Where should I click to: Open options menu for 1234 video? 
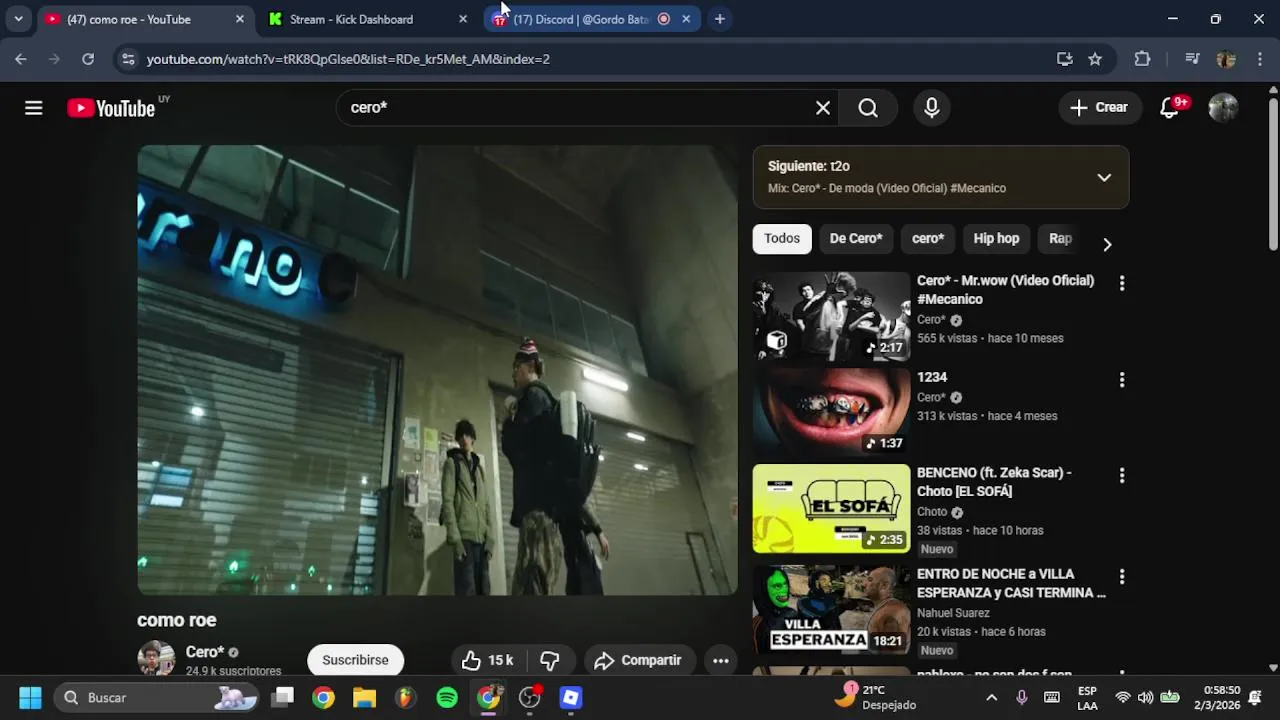[x=1122, y=380]
